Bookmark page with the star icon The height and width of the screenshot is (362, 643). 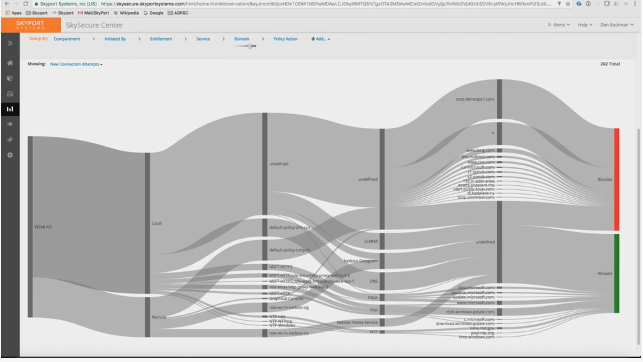tap(568, 4)
